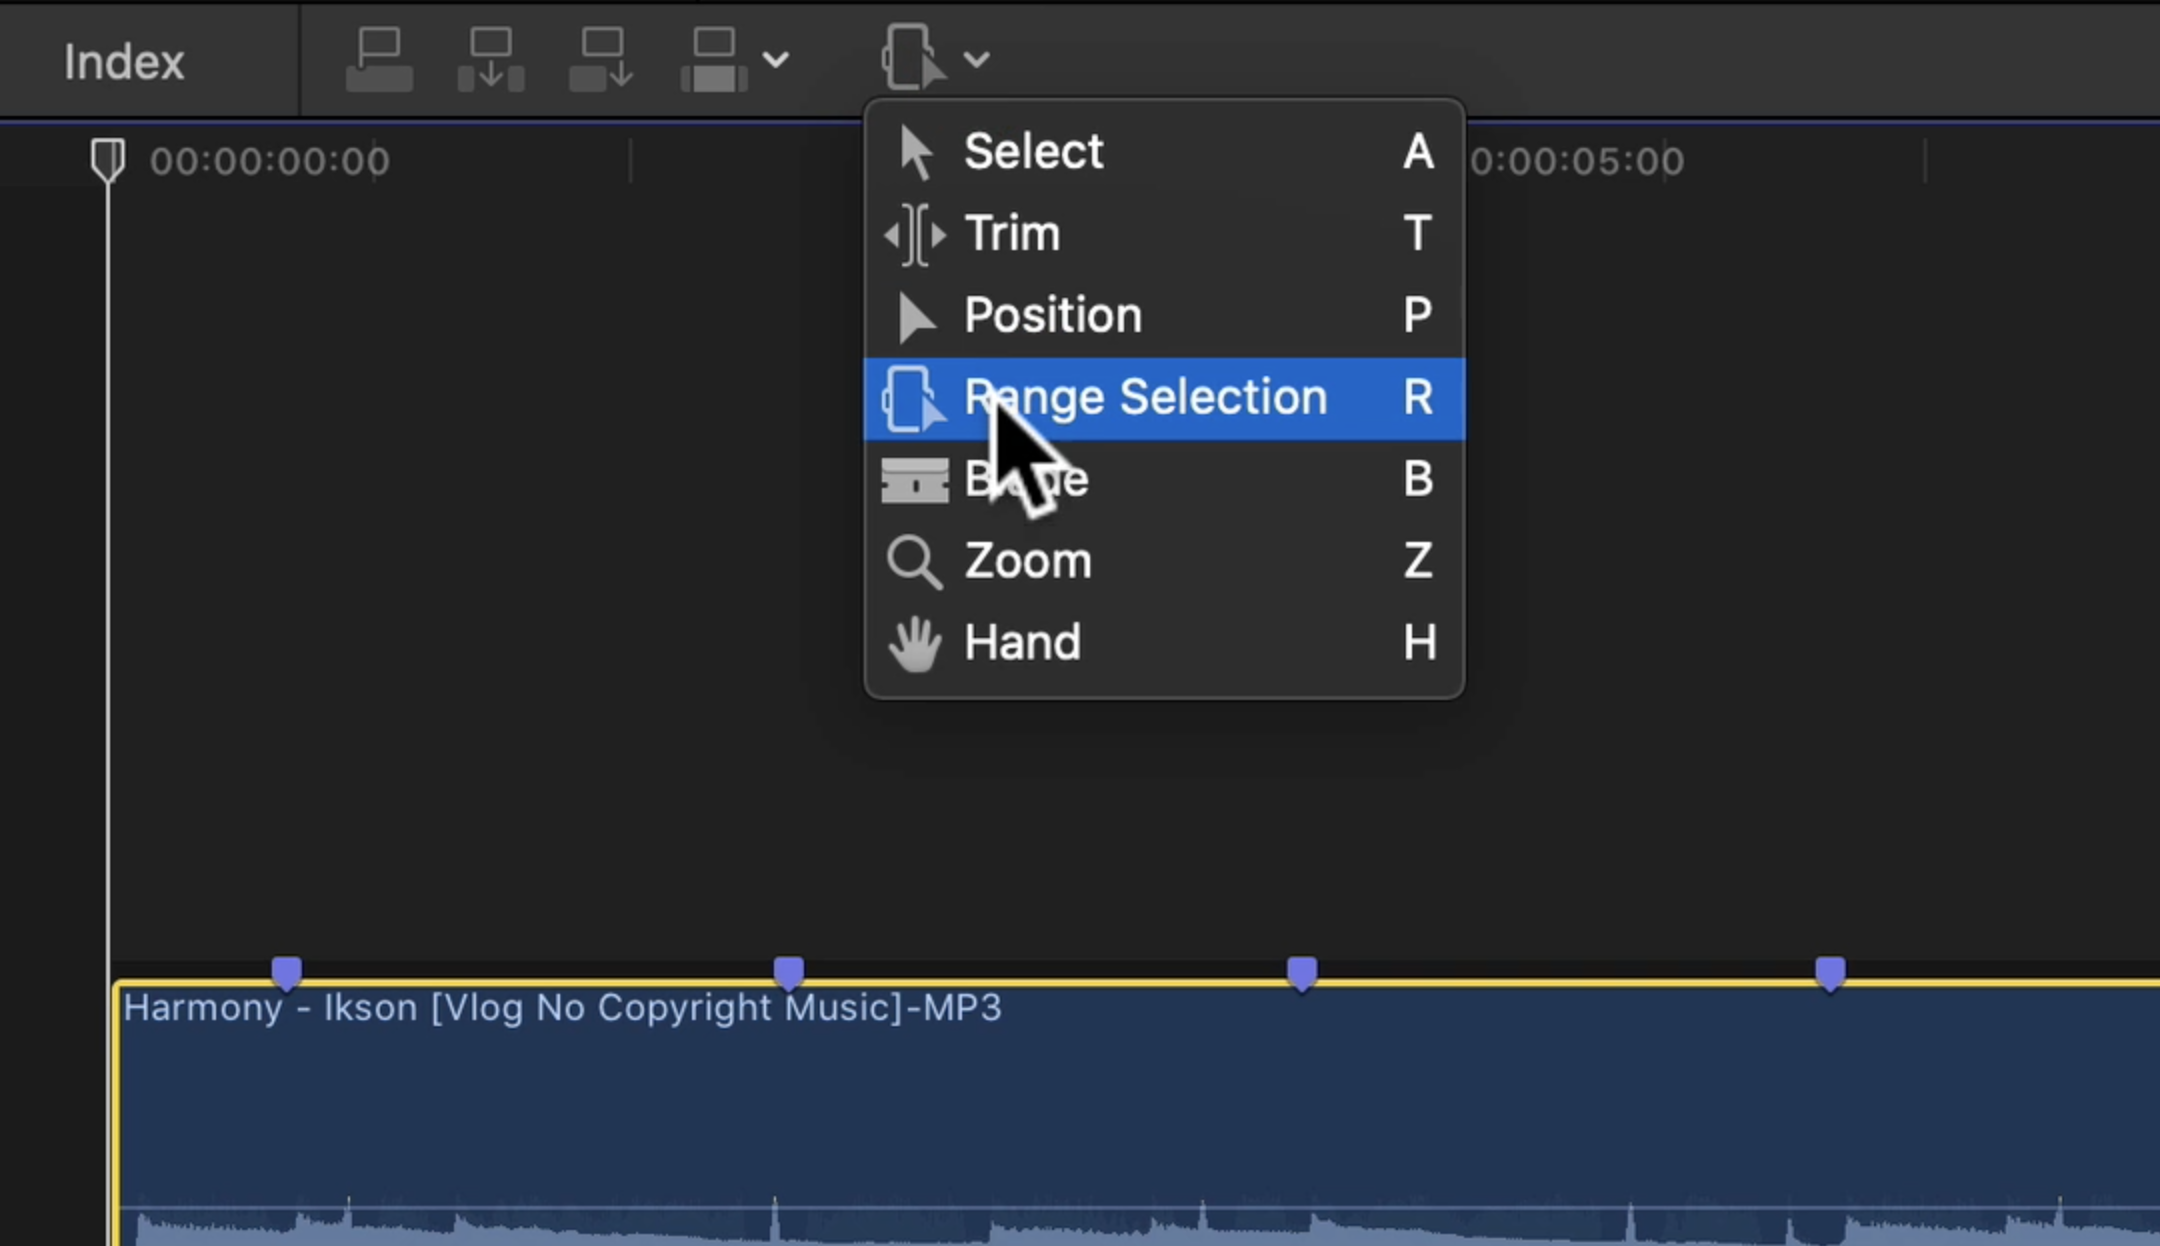Click the Index button
The width and height of the screenshot is (2160, 1246).
124,62
